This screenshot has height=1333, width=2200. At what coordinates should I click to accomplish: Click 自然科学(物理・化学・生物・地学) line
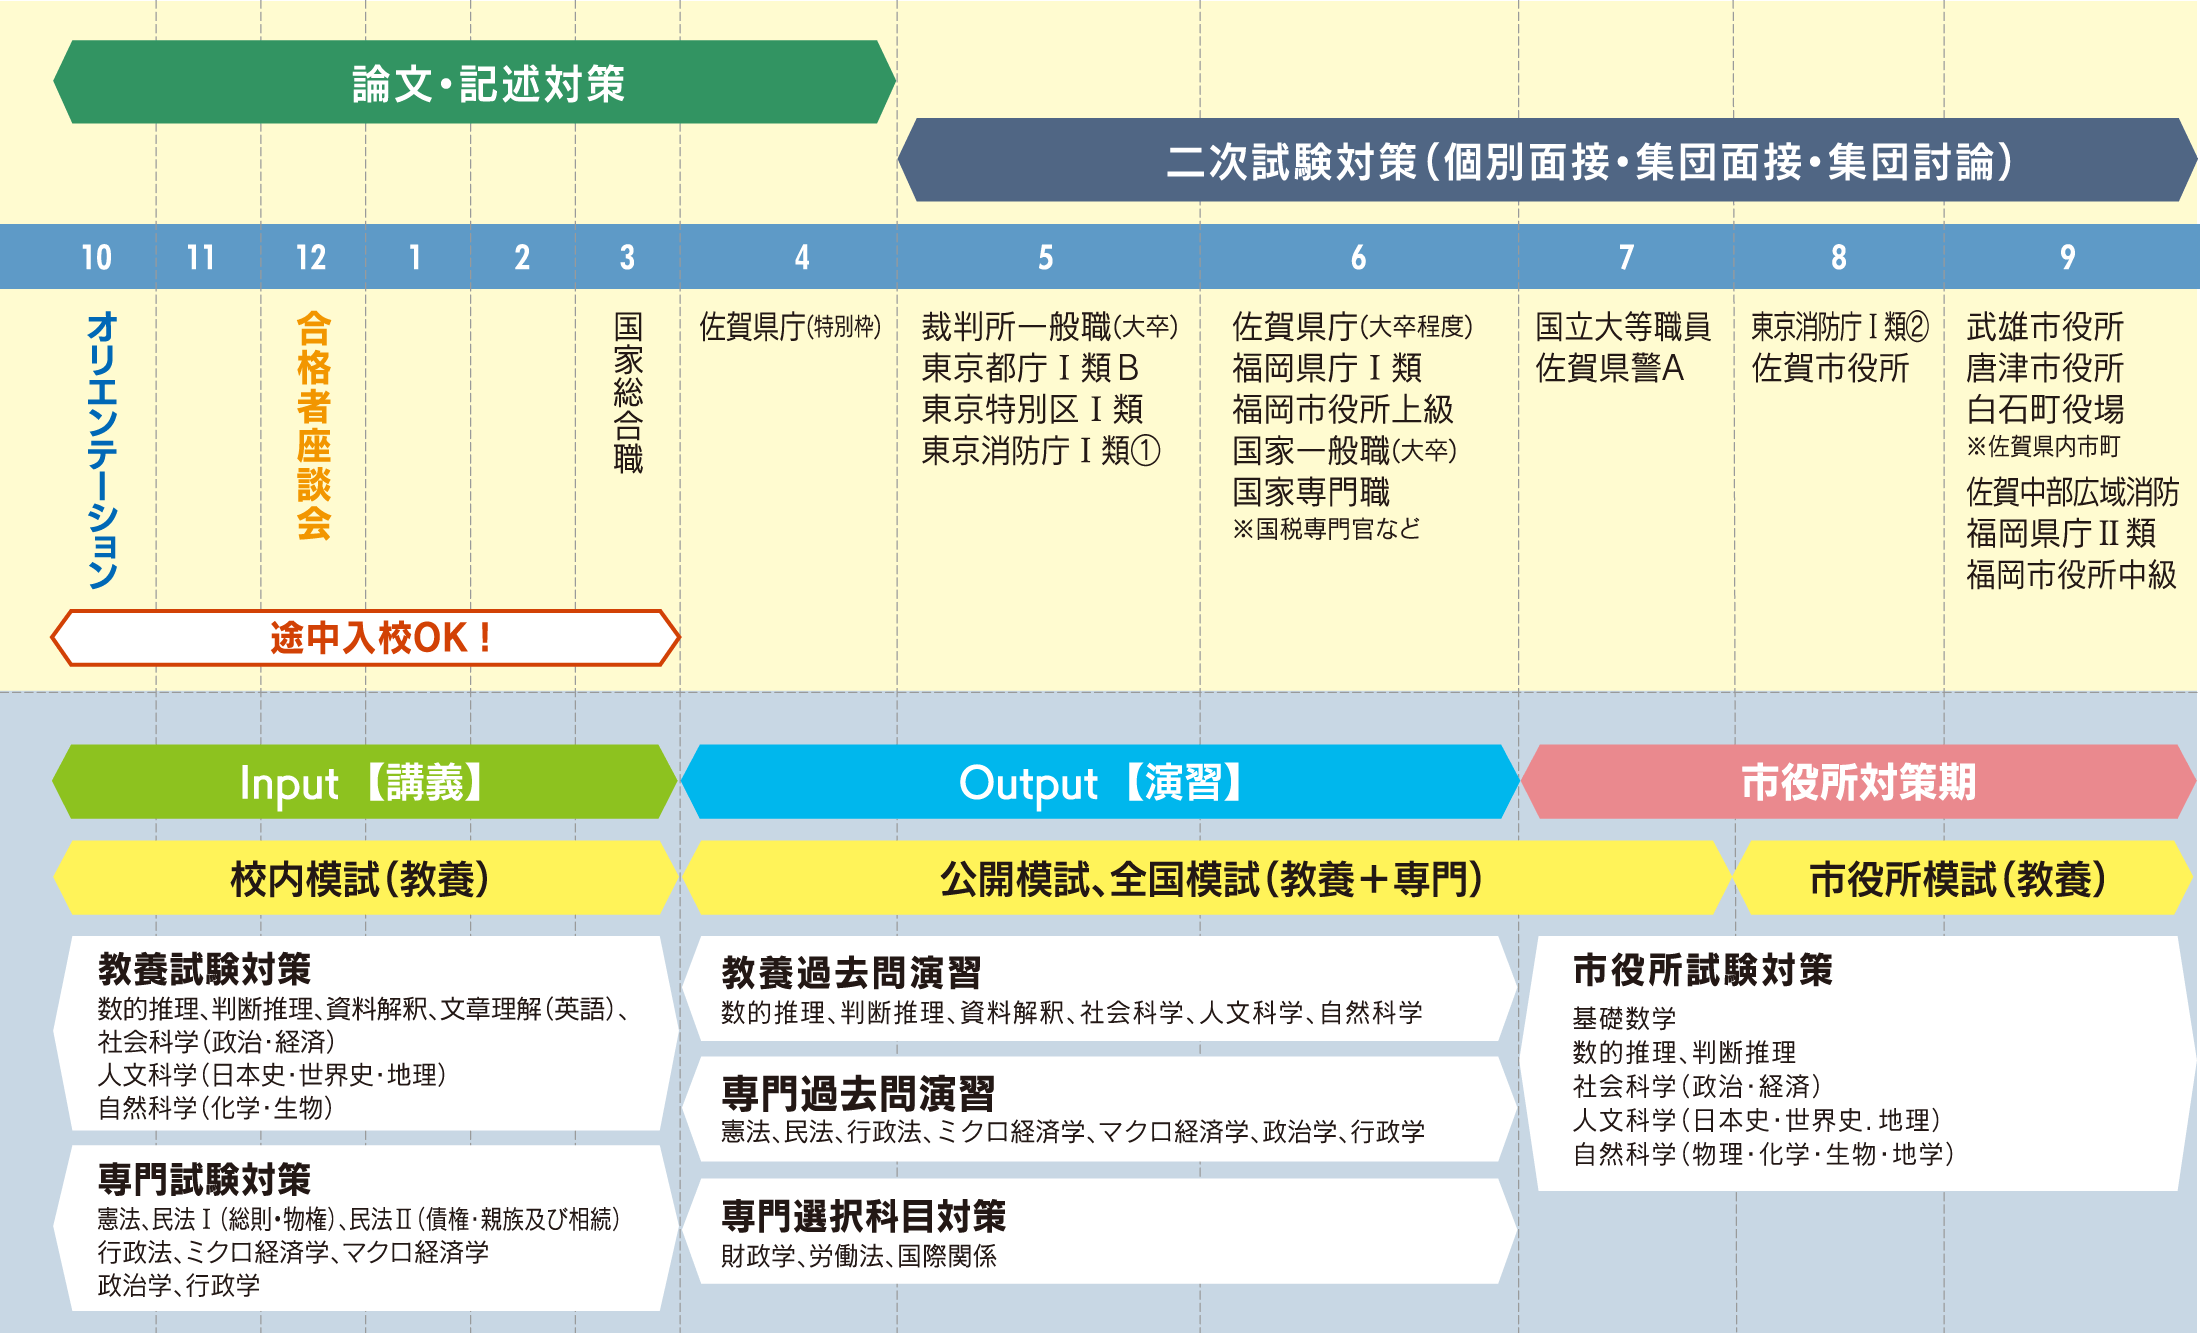click(1763, 1154)
